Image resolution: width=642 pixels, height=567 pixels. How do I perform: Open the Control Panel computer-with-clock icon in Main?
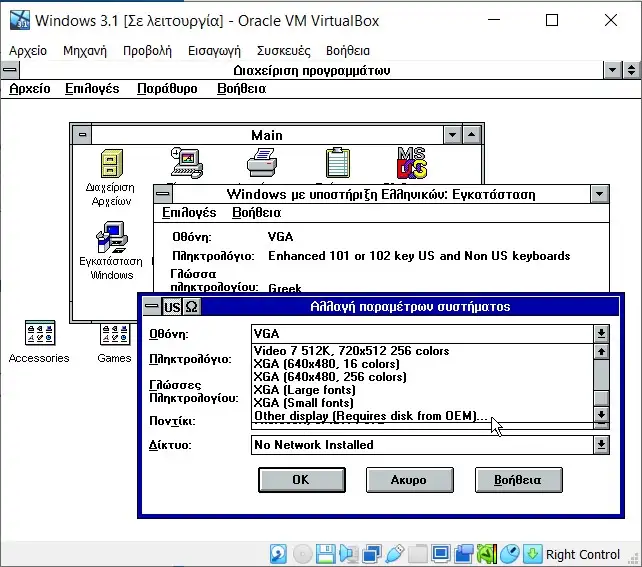point(187,163)
